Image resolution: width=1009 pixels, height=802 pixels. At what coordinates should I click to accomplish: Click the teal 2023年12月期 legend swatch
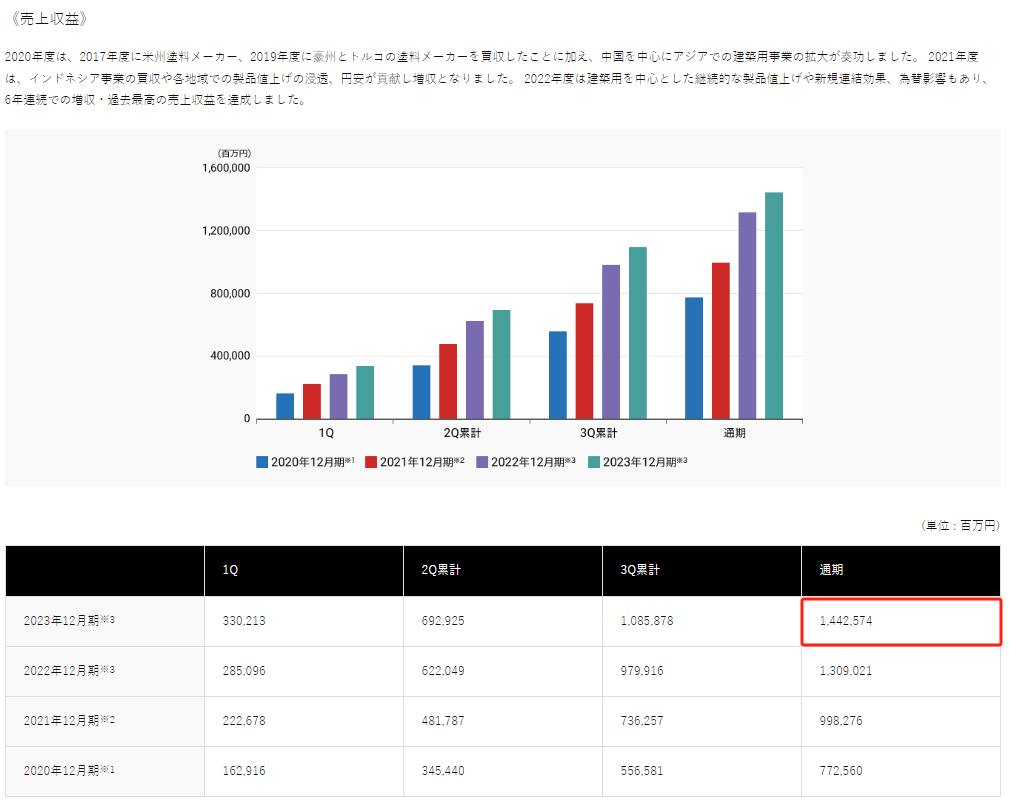[x=593, y=462]
